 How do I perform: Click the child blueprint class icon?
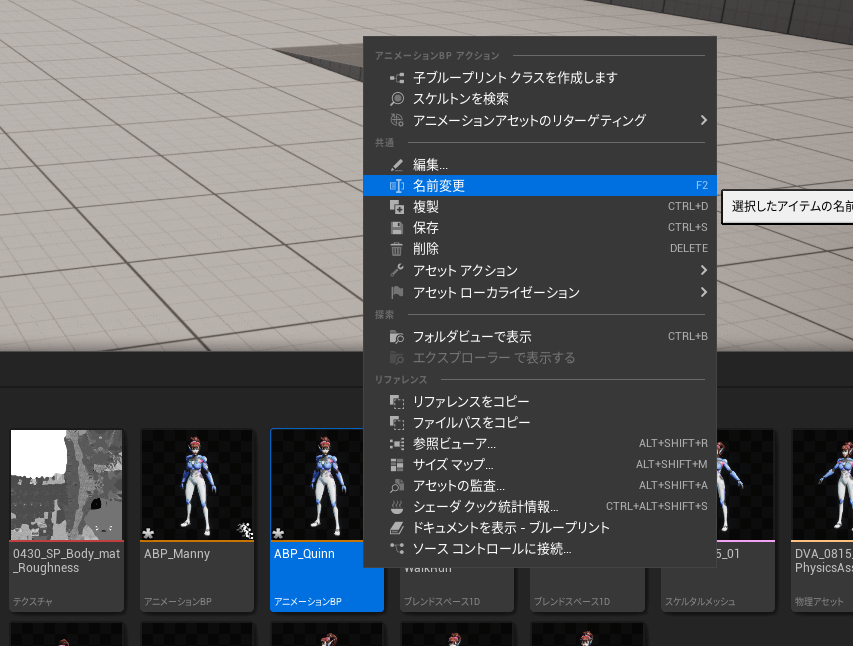pyautogui.click(x=396, y=78)
